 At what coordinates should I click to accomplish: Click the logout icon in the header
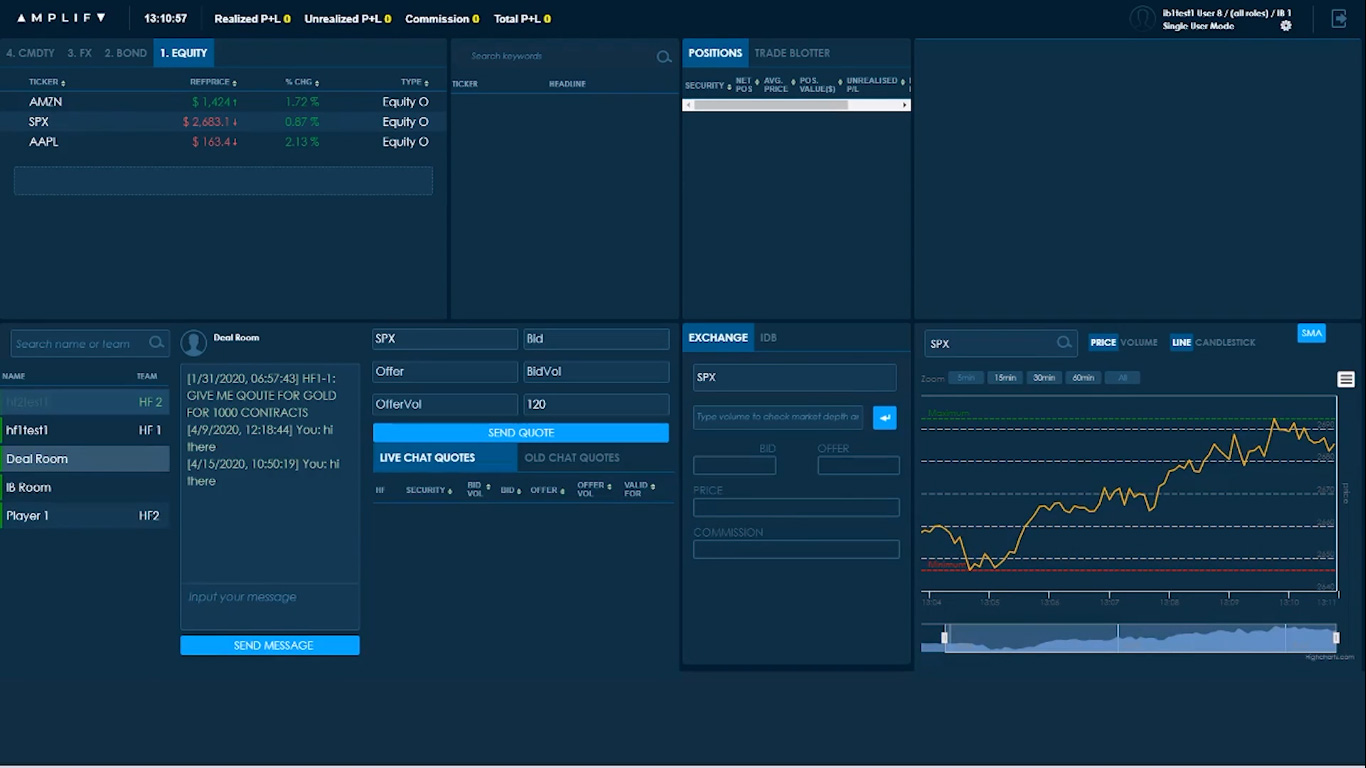pos(1339,18)
